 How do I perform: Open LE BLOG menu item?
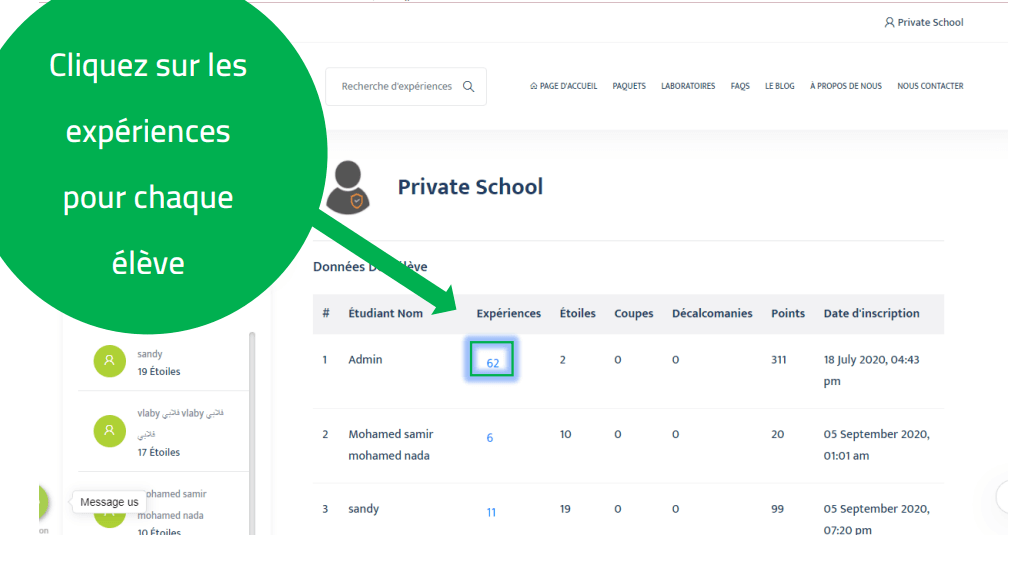point(780,87)
